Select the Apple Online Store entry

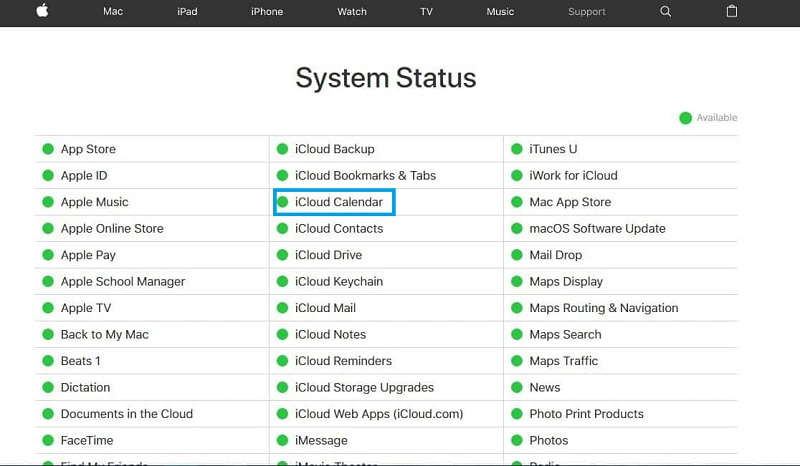pyautogui.click(x=112, y=229)
